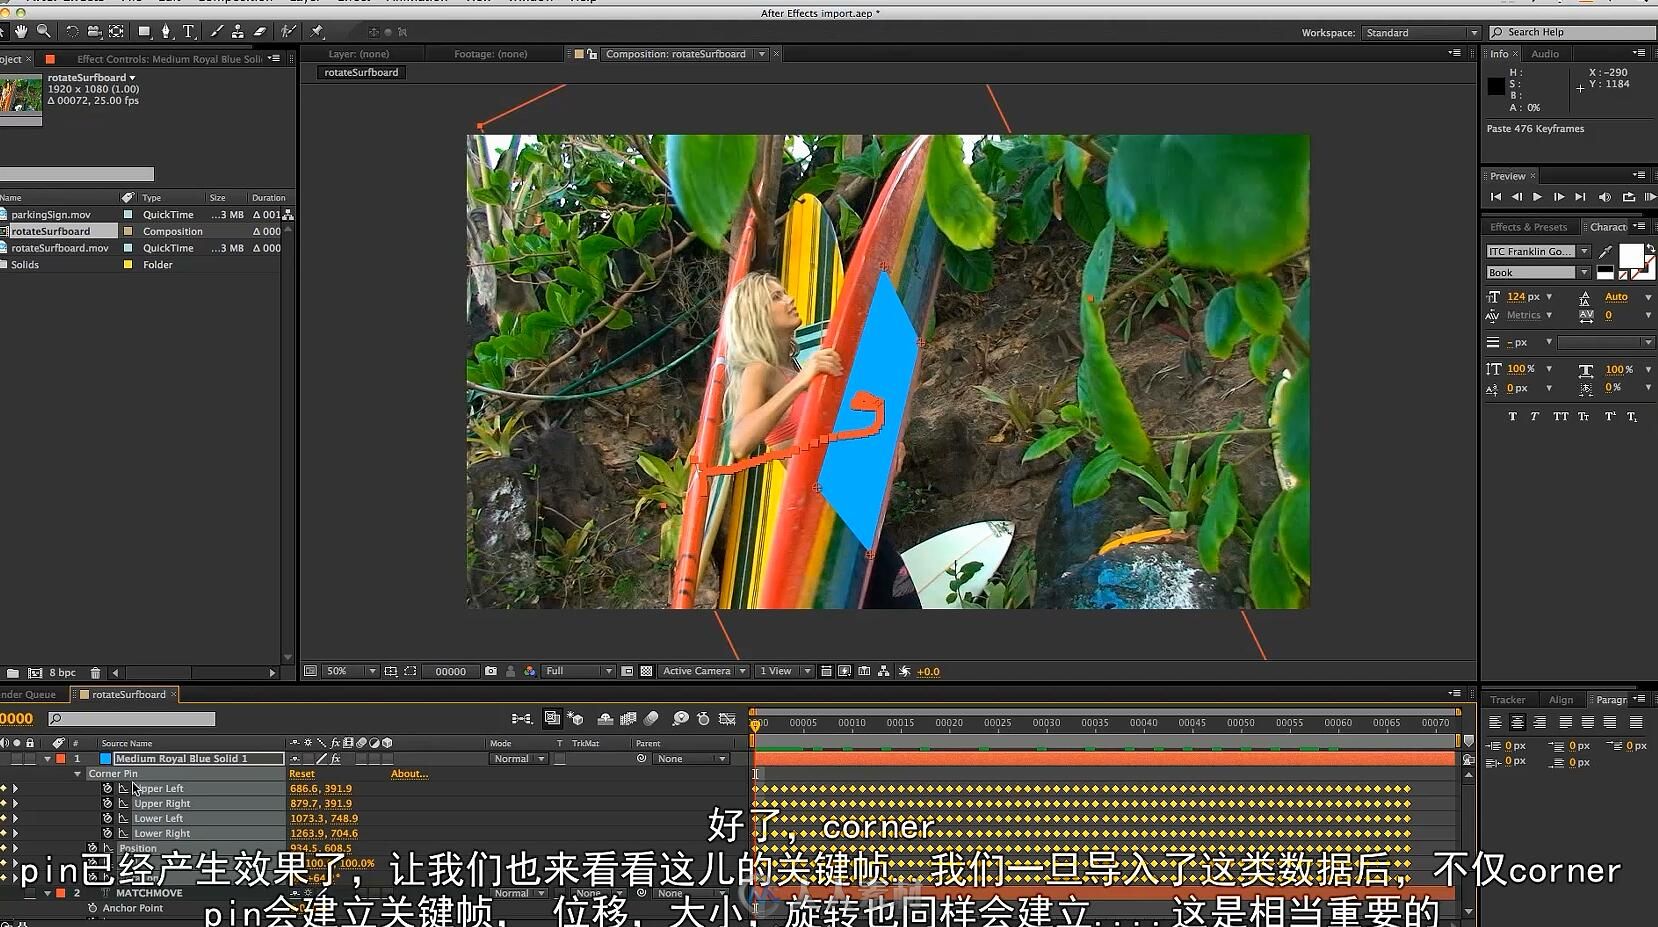
Task: Click Reset on Corner Pin effect
Action: tap(302, 774)
